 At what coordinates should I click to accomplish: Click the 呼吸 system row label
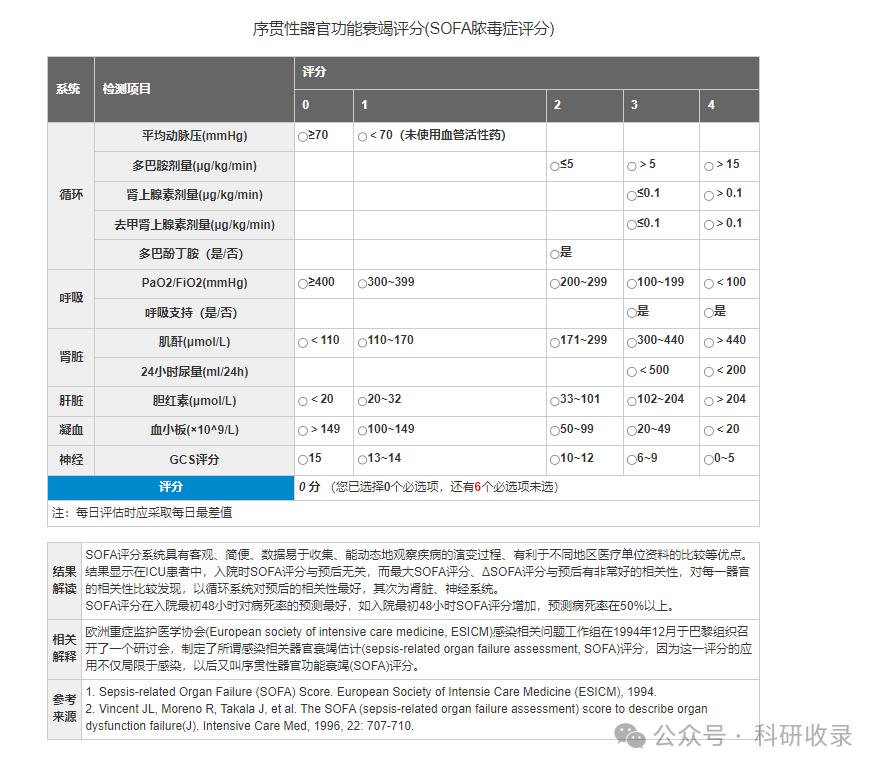(71, 298)
